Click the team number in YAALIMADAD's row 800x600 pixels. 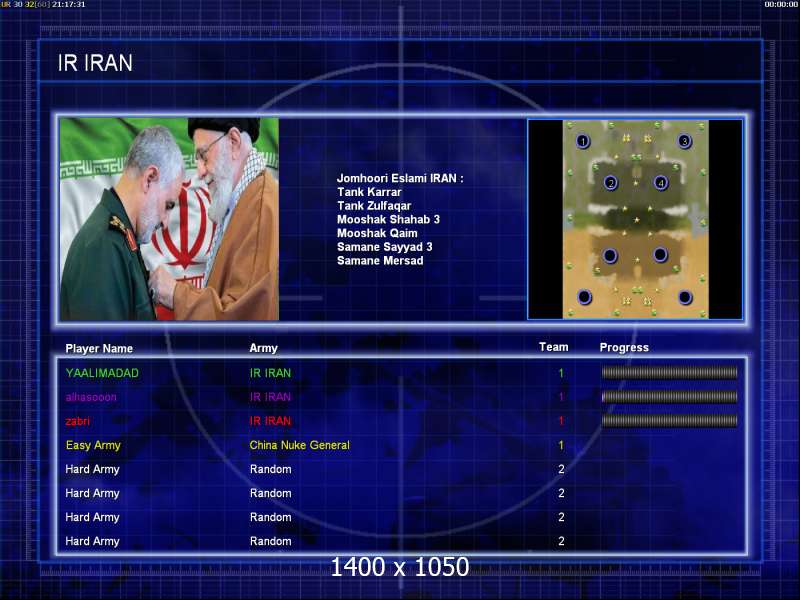(x=561, y=373)
